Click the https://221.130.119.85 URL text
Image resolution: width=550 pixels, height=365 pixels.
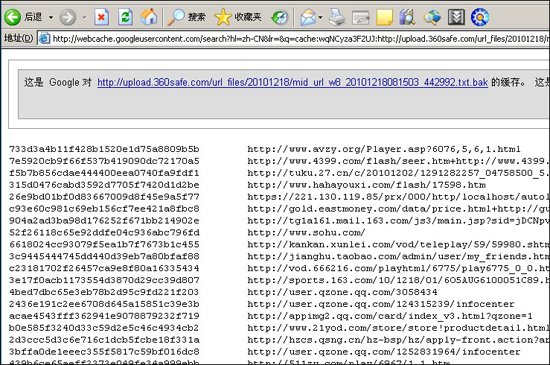tap(398, 197)
